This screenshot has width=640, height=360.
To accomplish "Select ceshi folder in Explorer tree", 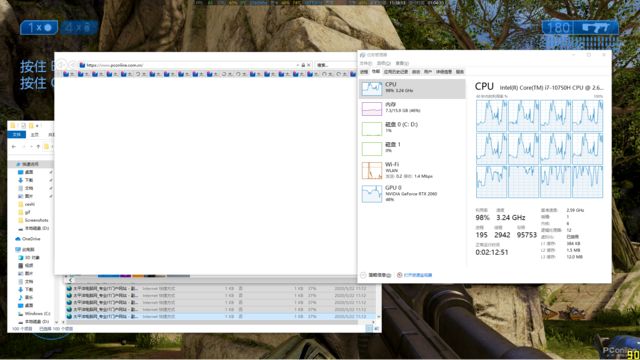I will [29, 204].
